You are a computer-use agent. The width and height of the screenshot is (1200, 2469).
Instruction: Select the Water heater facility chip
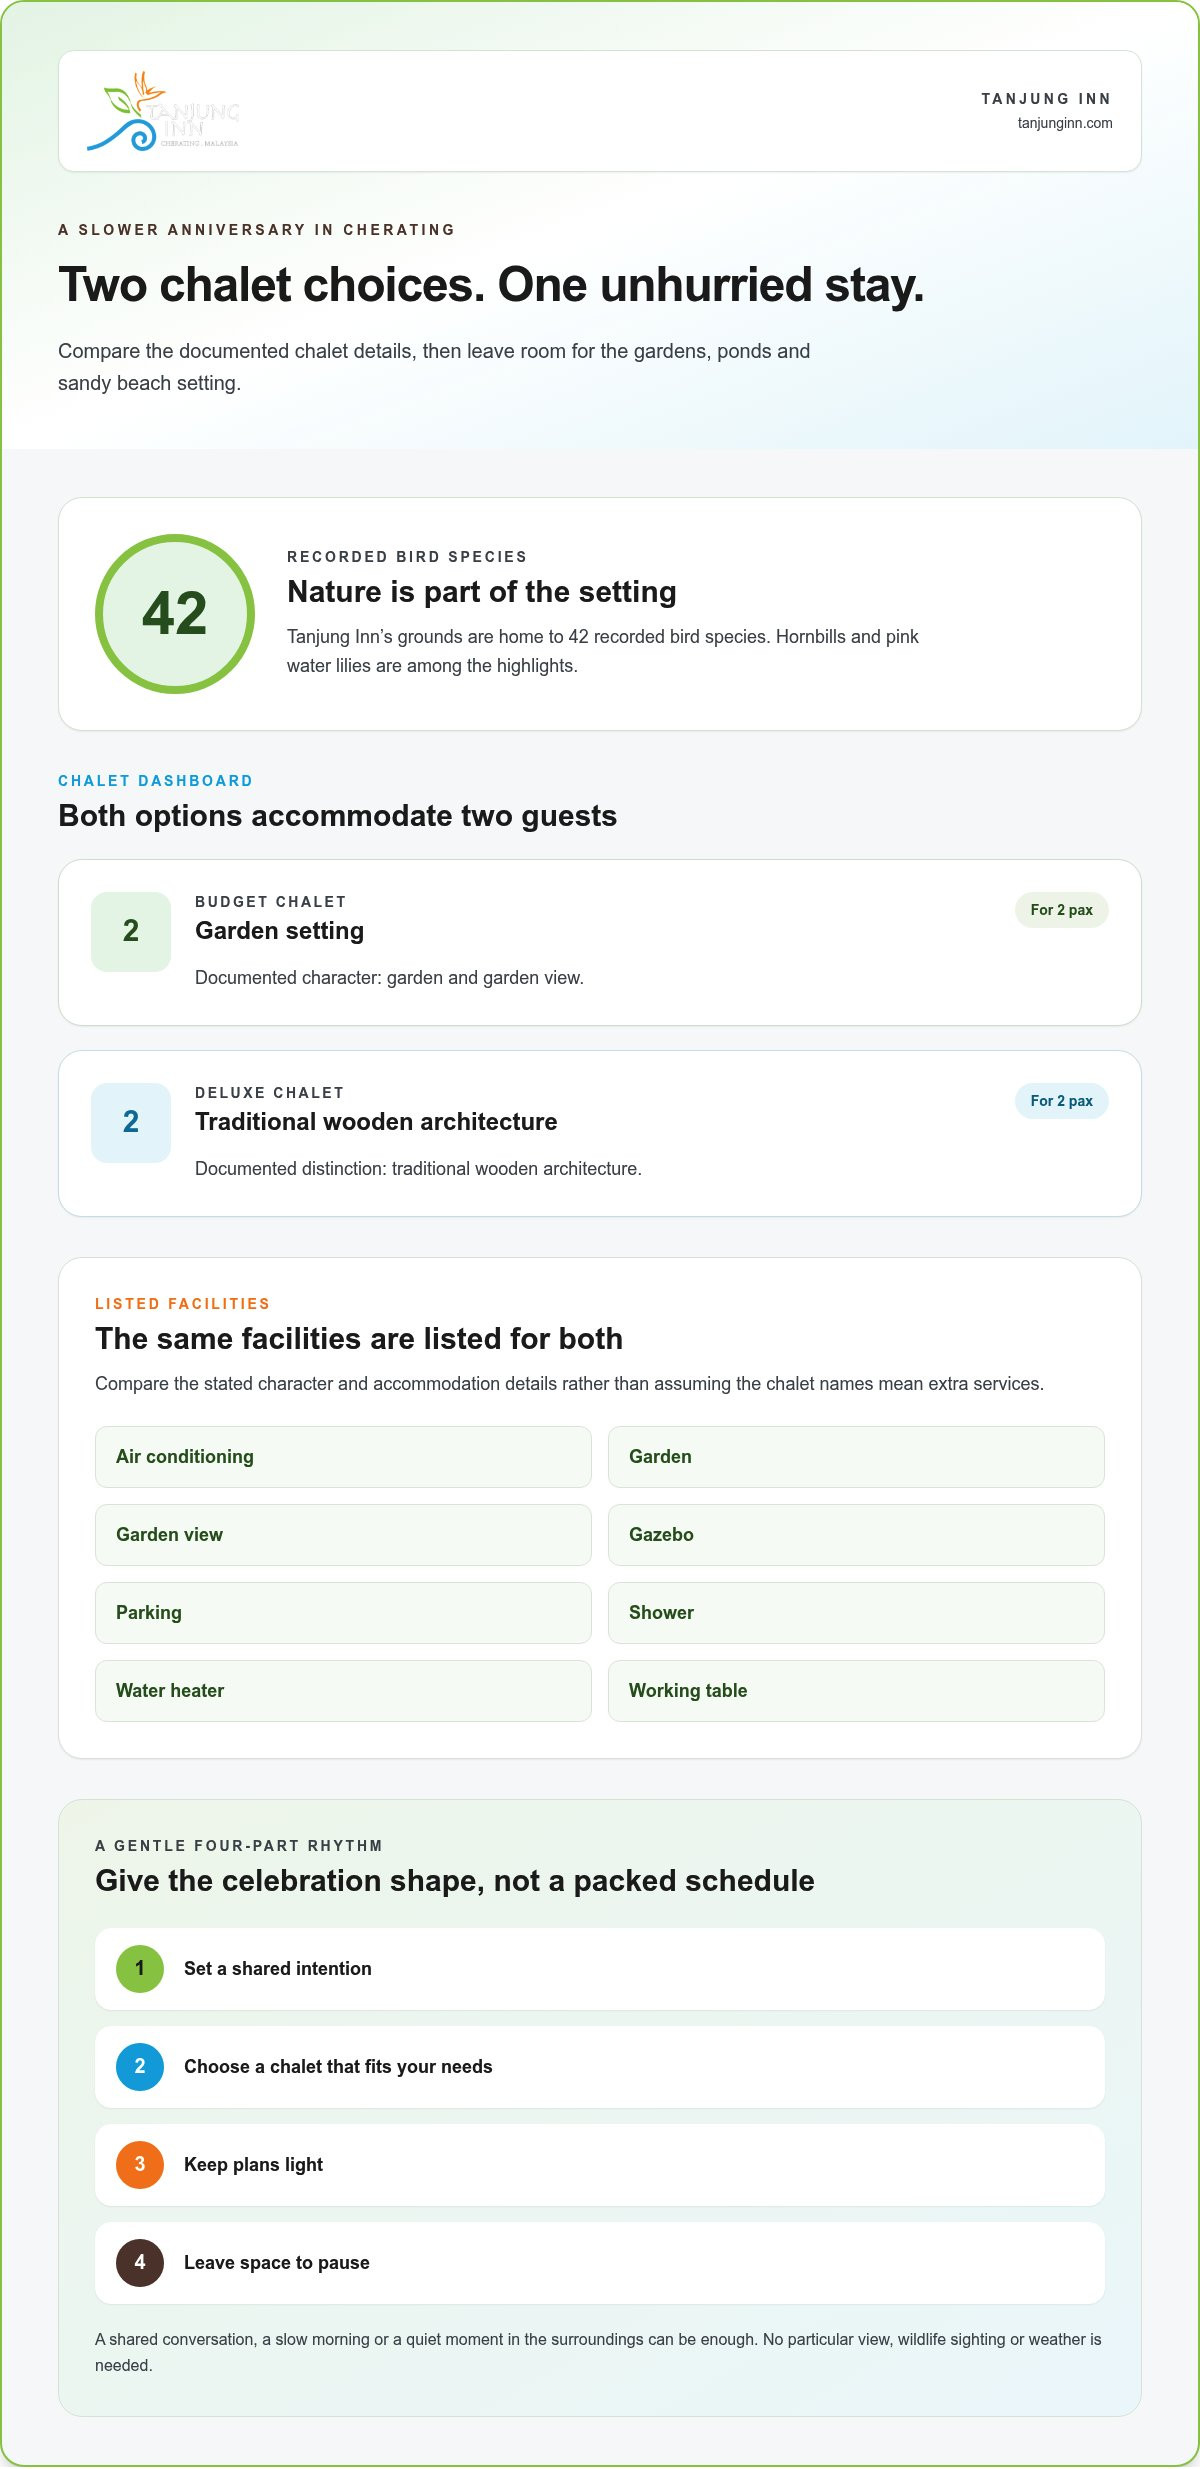pos(343,1691)
